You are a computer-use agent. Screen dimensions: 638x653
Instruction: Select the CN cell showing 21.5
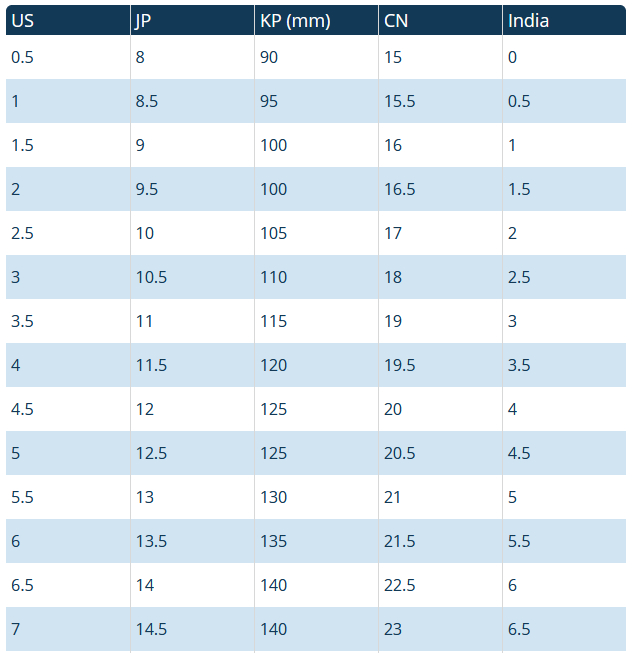(399, 541)
